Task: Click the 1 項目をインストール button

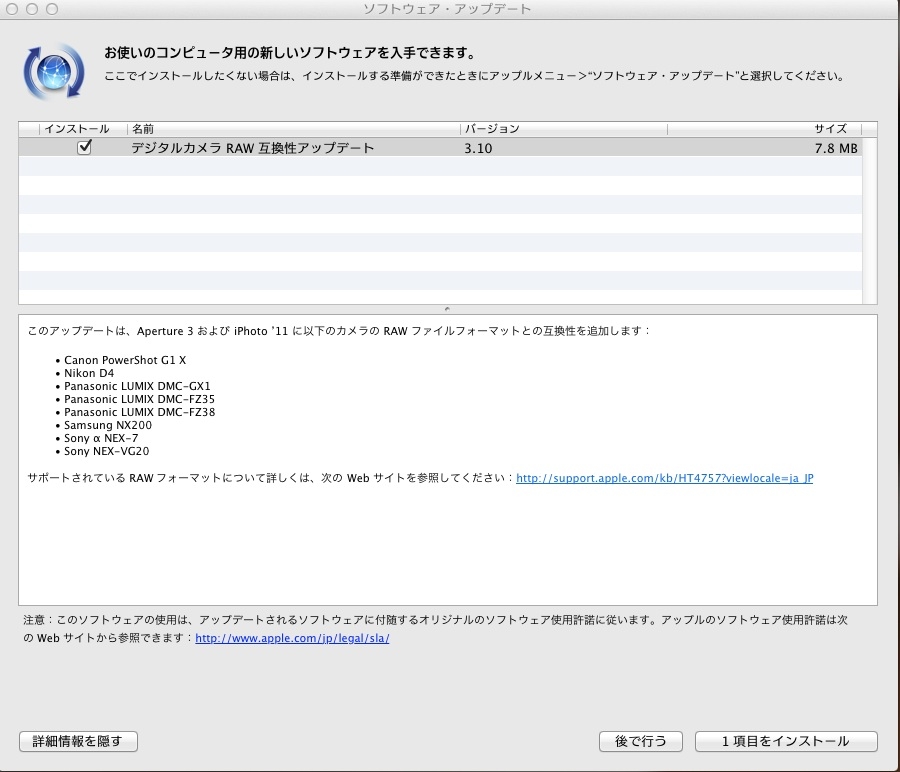Action: click(786, 742)
